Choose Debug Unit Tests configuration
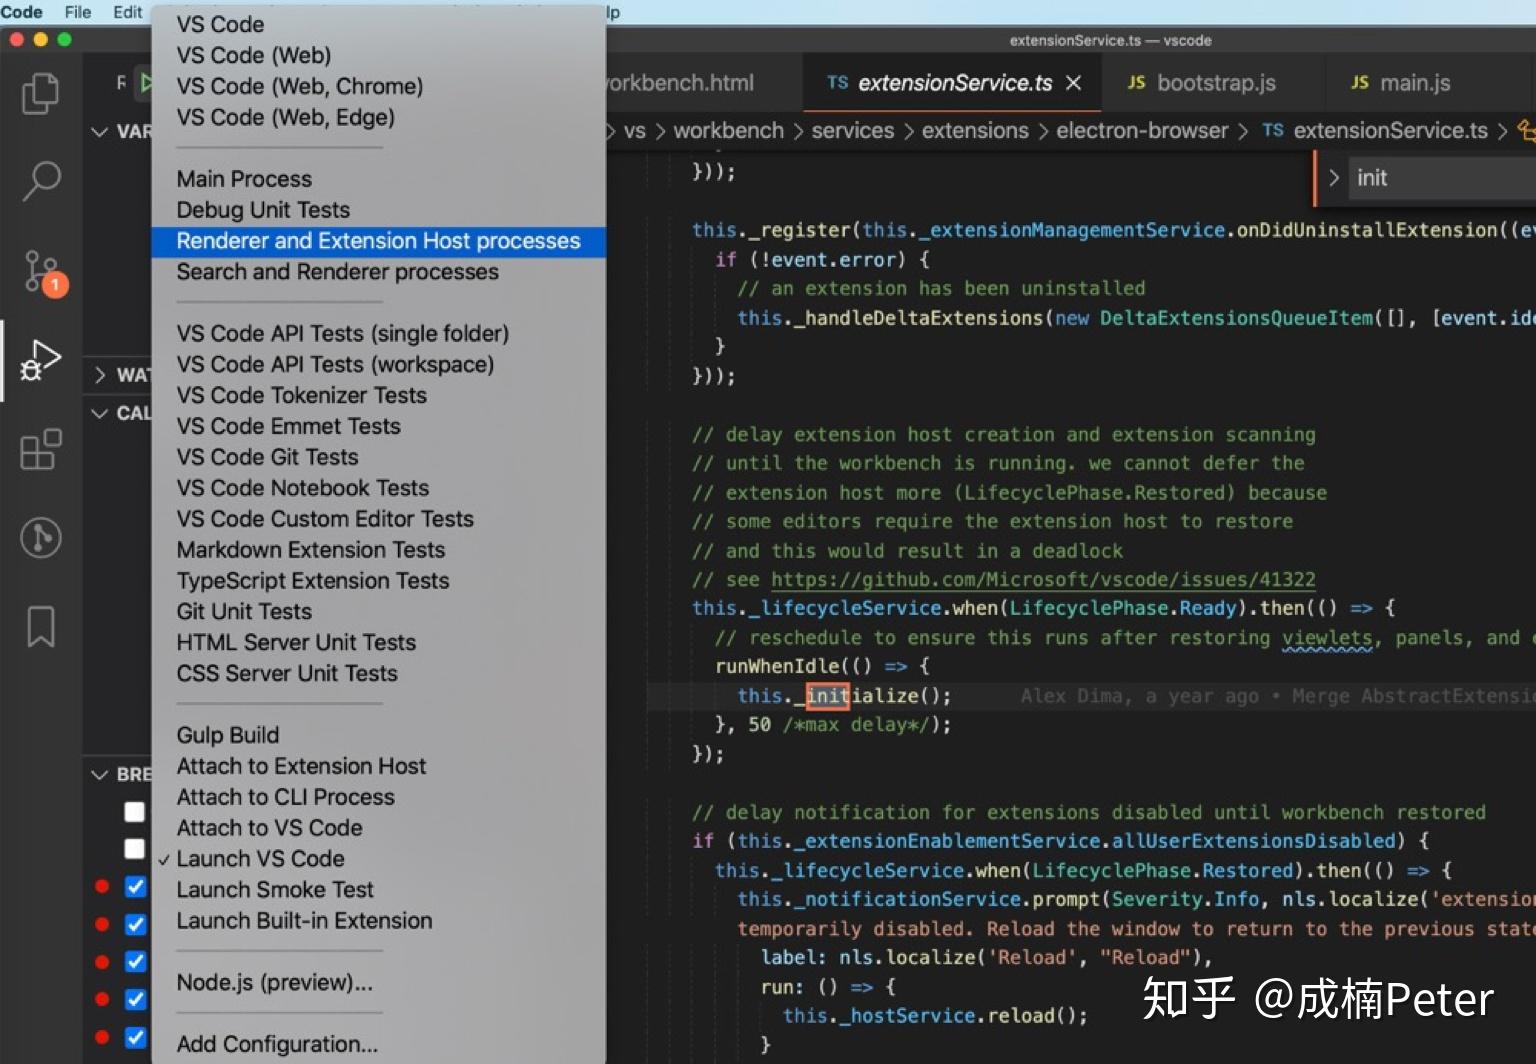The width and height of the screenshot is (1536, 1064). [x=378, y=210]
